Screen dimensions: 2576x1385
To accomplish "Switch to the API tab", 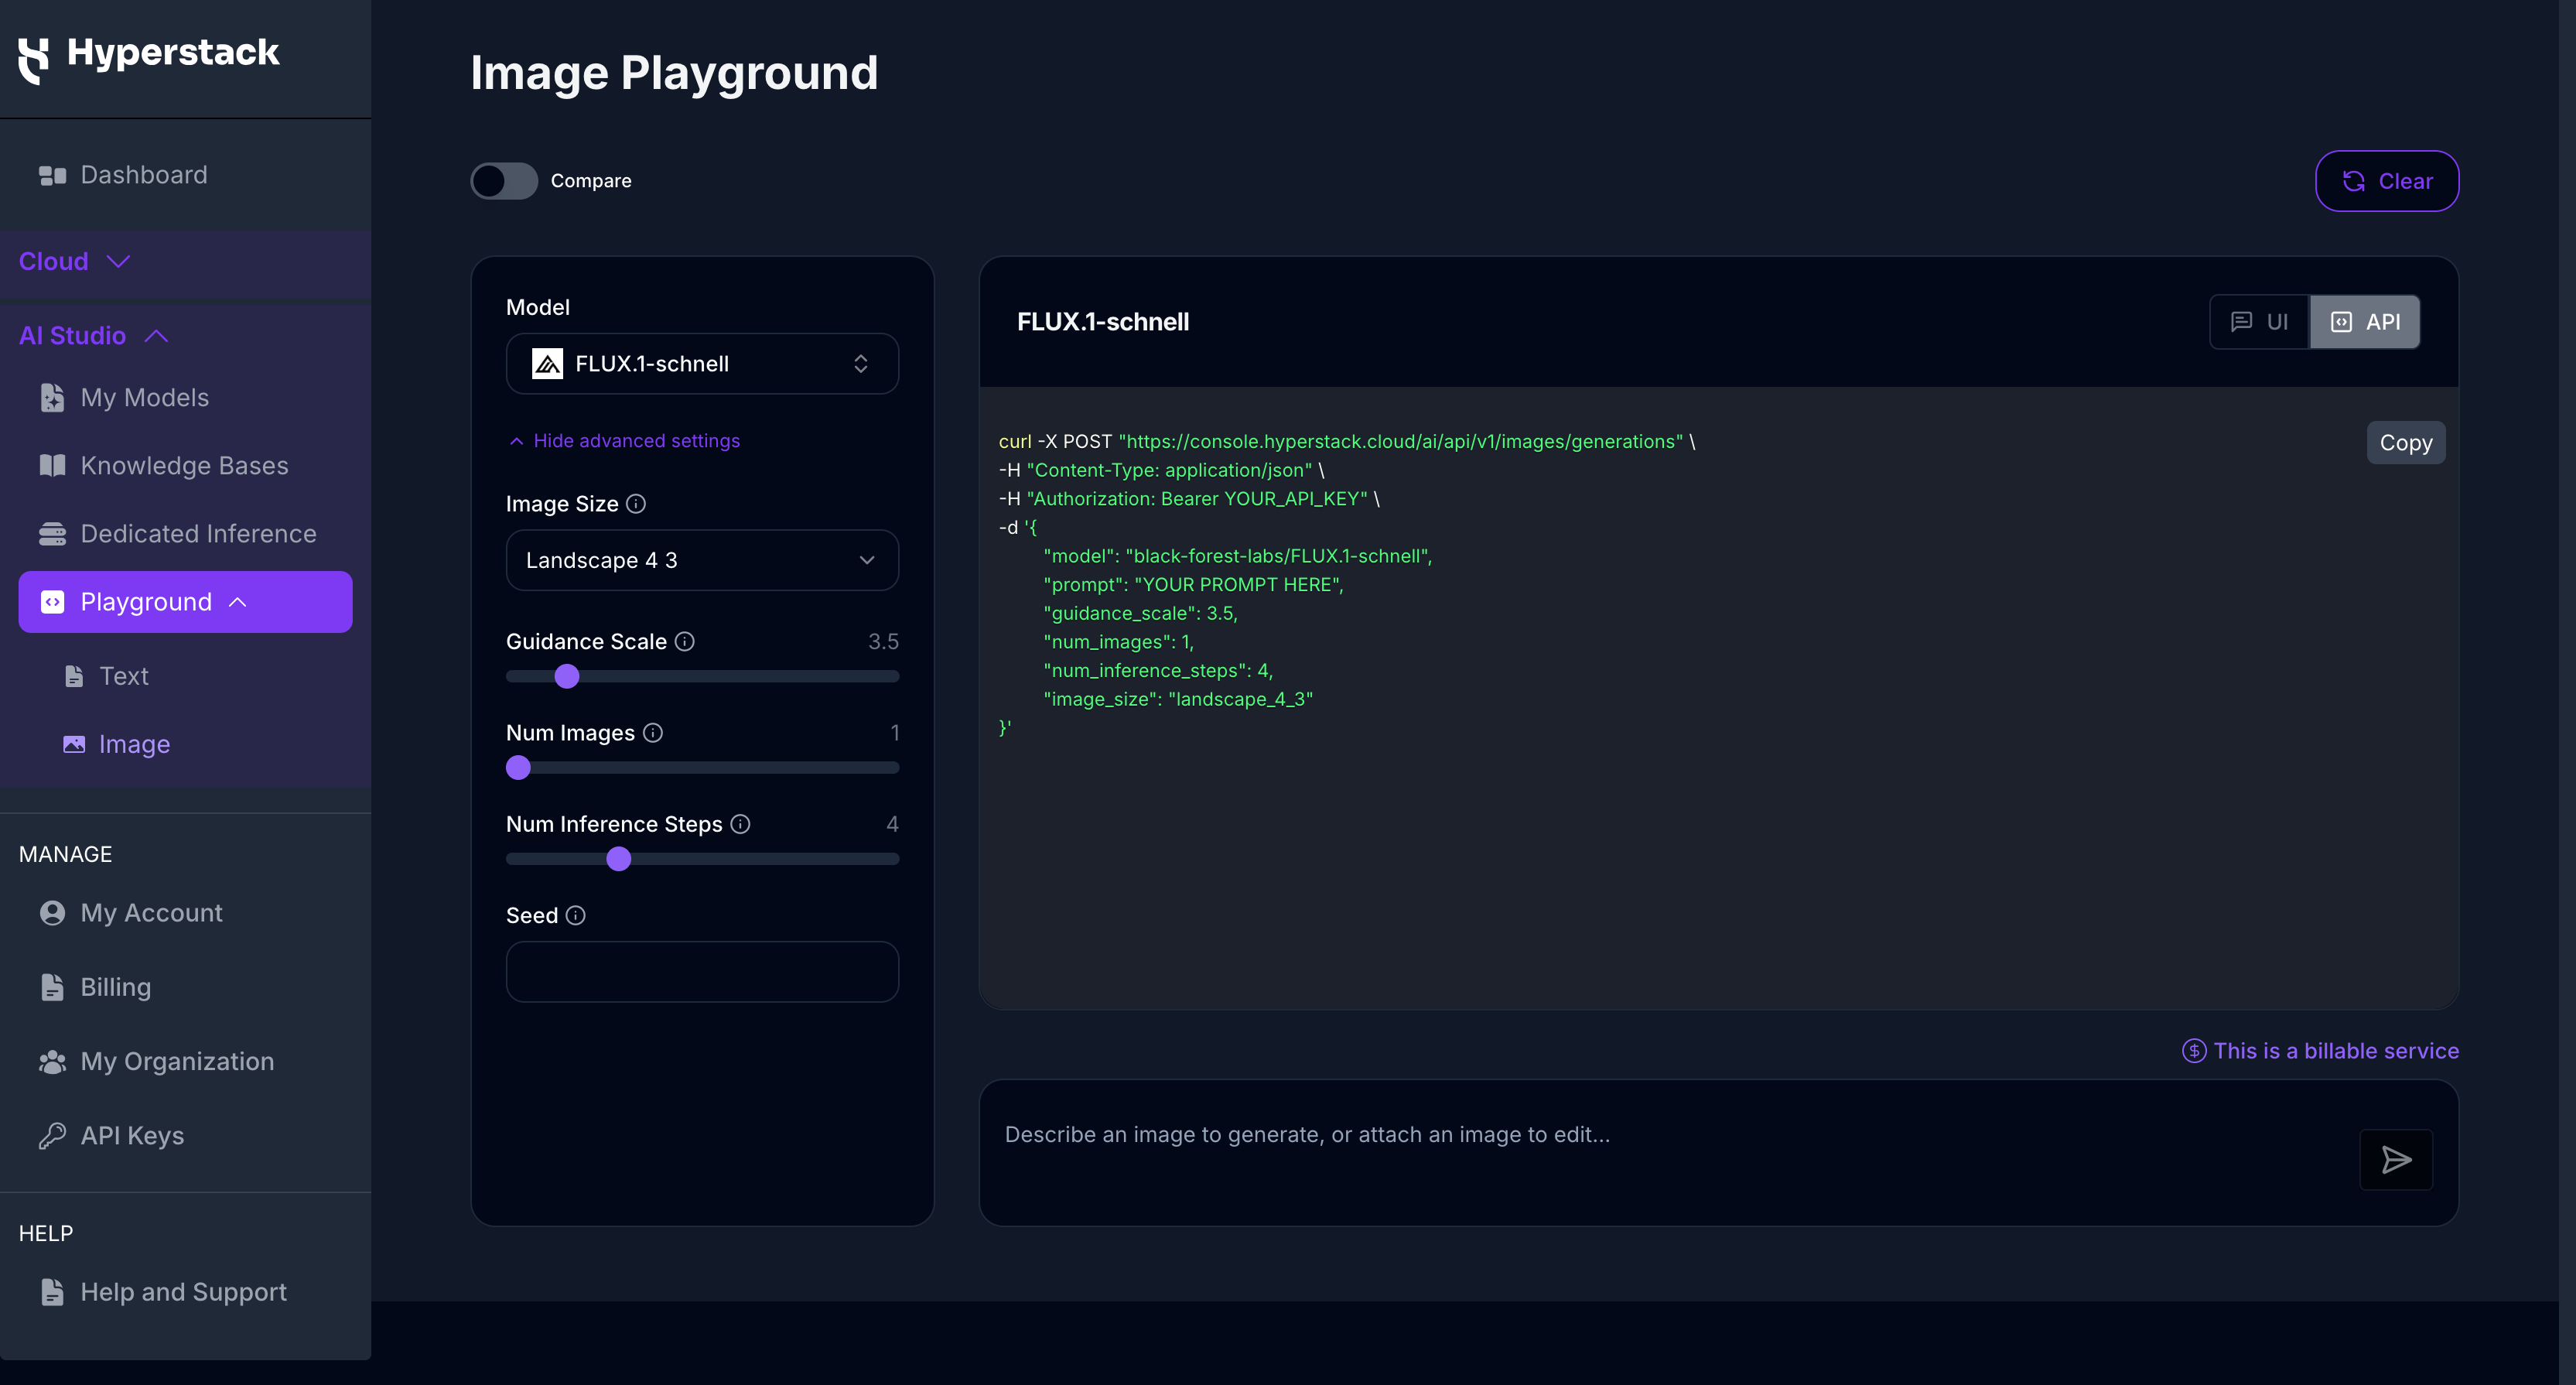I will [2364, 322].
